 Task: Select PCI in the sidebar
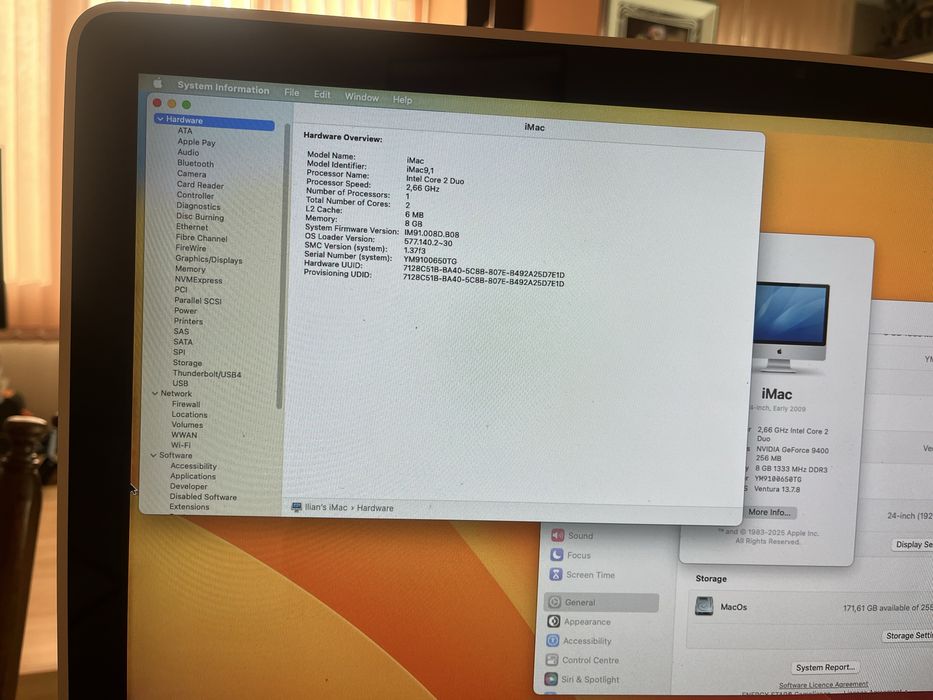(x=181, y=289)
